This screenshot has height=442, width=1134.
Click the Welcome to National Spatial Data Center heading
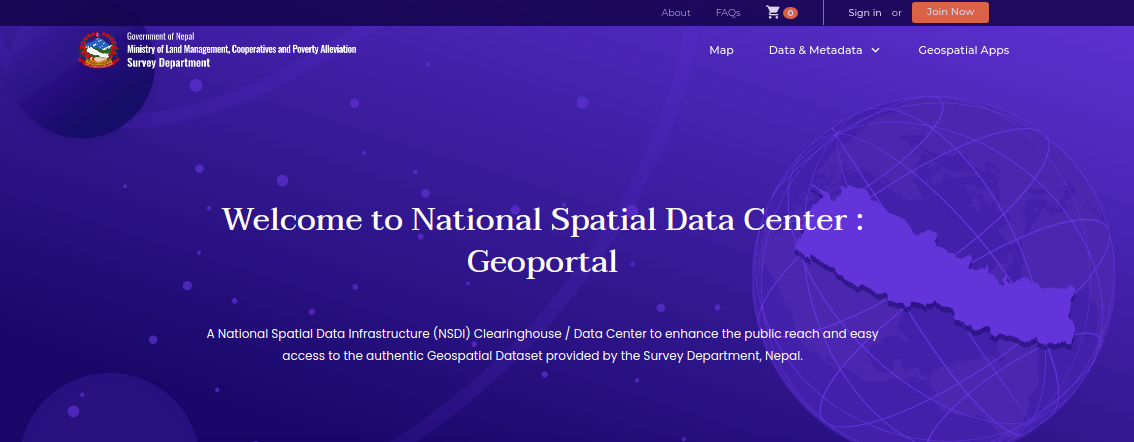point(542,239)
